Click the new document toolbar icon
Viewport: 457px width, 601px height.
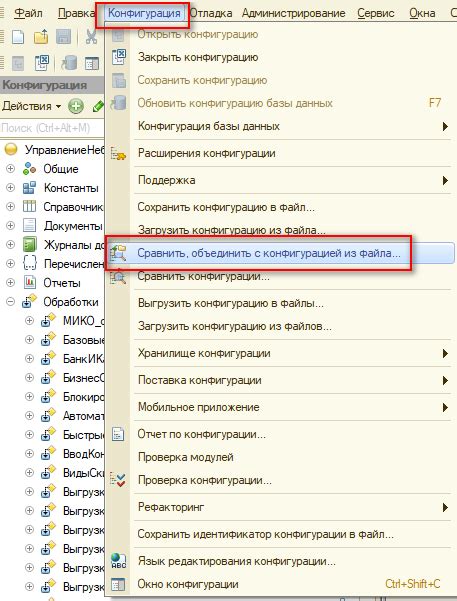18,37
